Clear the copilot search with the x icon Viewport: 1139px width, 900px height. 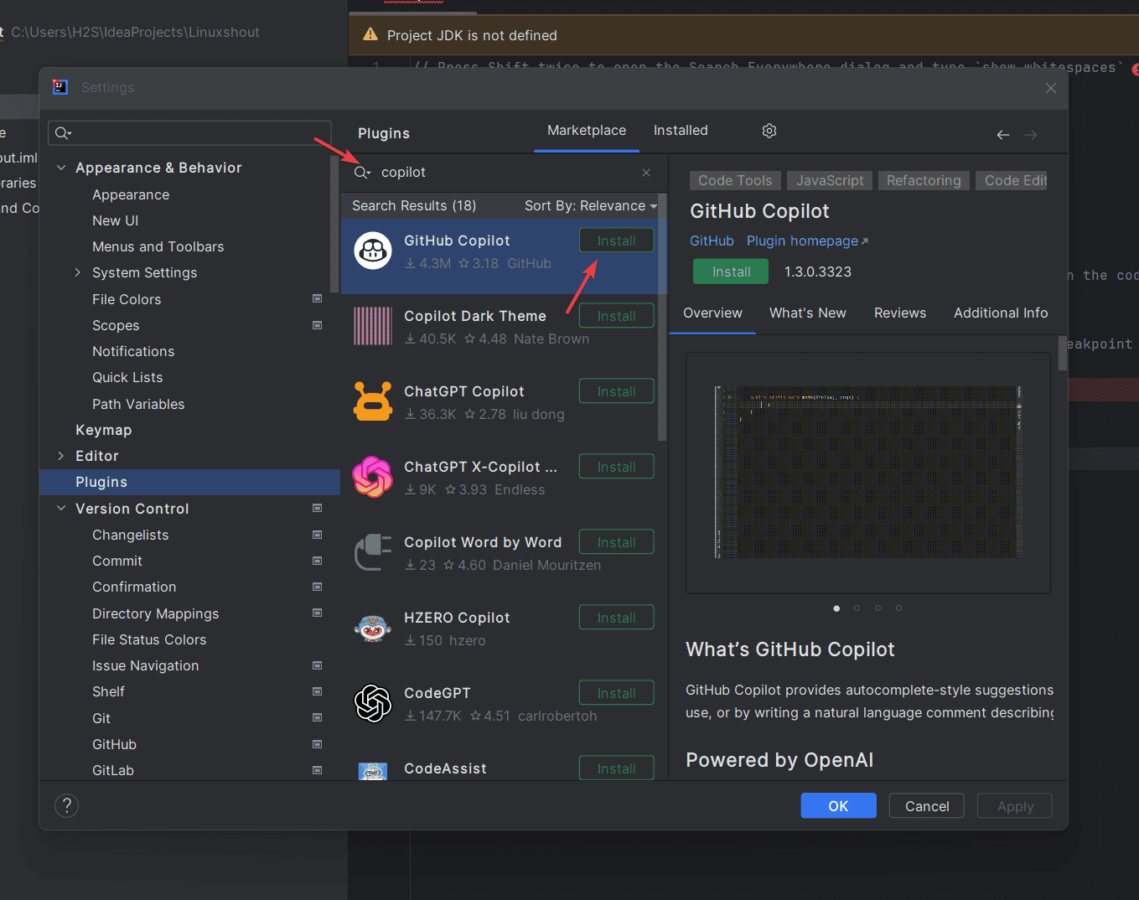[645, 172]
